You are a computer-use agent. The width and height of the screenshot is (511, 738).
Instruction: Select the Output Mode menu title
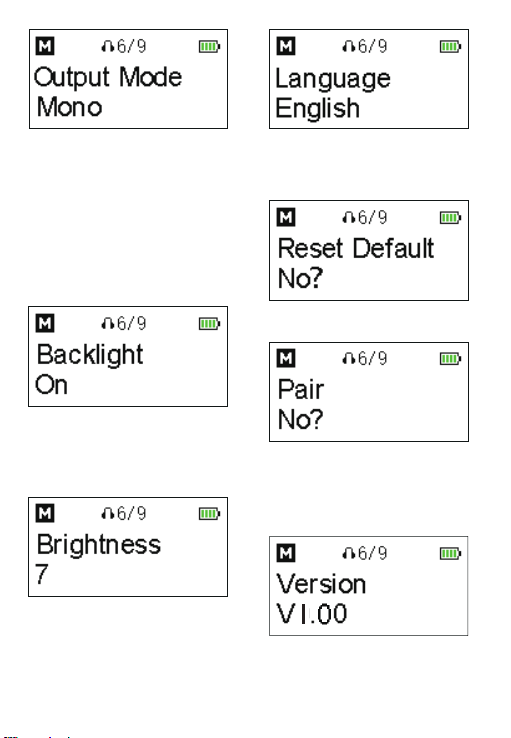tap(108, 78)
